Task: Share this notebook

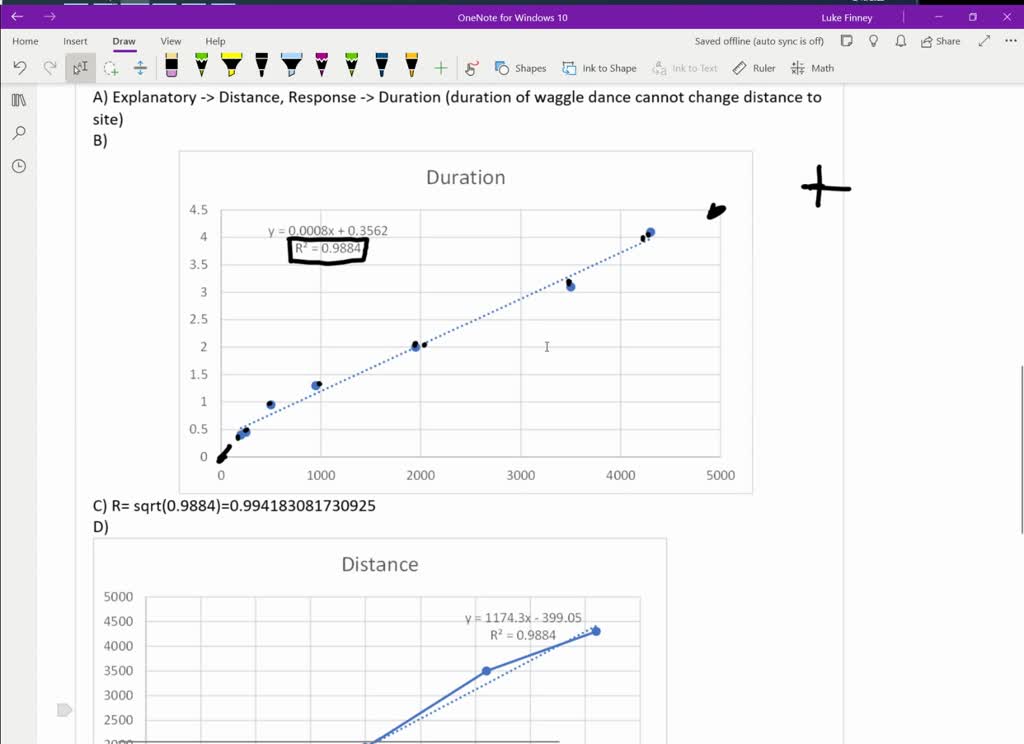Action: tap(940, 41)
